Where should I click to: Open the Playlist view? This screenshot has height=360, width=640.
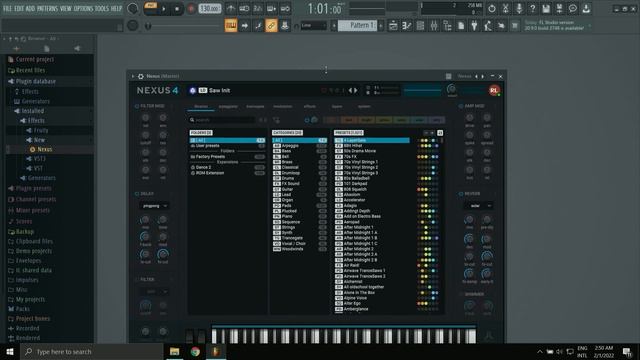393,26
